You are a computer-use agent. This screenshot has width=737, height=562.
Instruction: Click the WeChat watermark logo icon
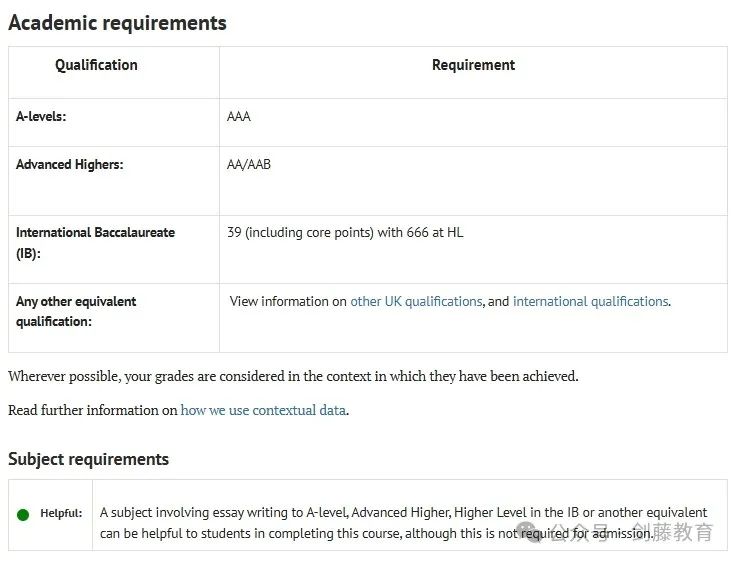click(530, 532)
